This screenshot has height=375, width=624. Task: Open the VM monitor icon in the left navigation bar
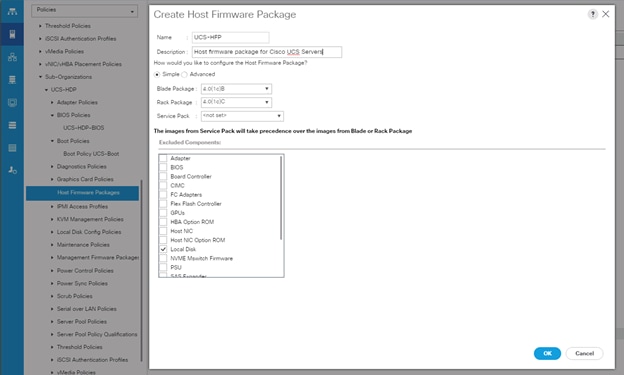click(12, 103)
